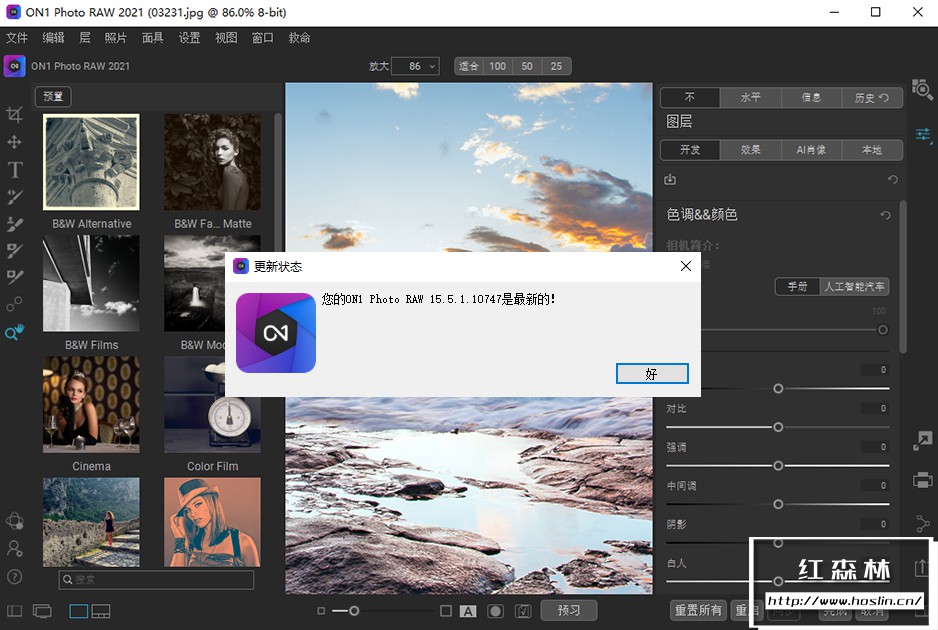
Task: Click the Share icon on right strip
Action: point(922,524)
